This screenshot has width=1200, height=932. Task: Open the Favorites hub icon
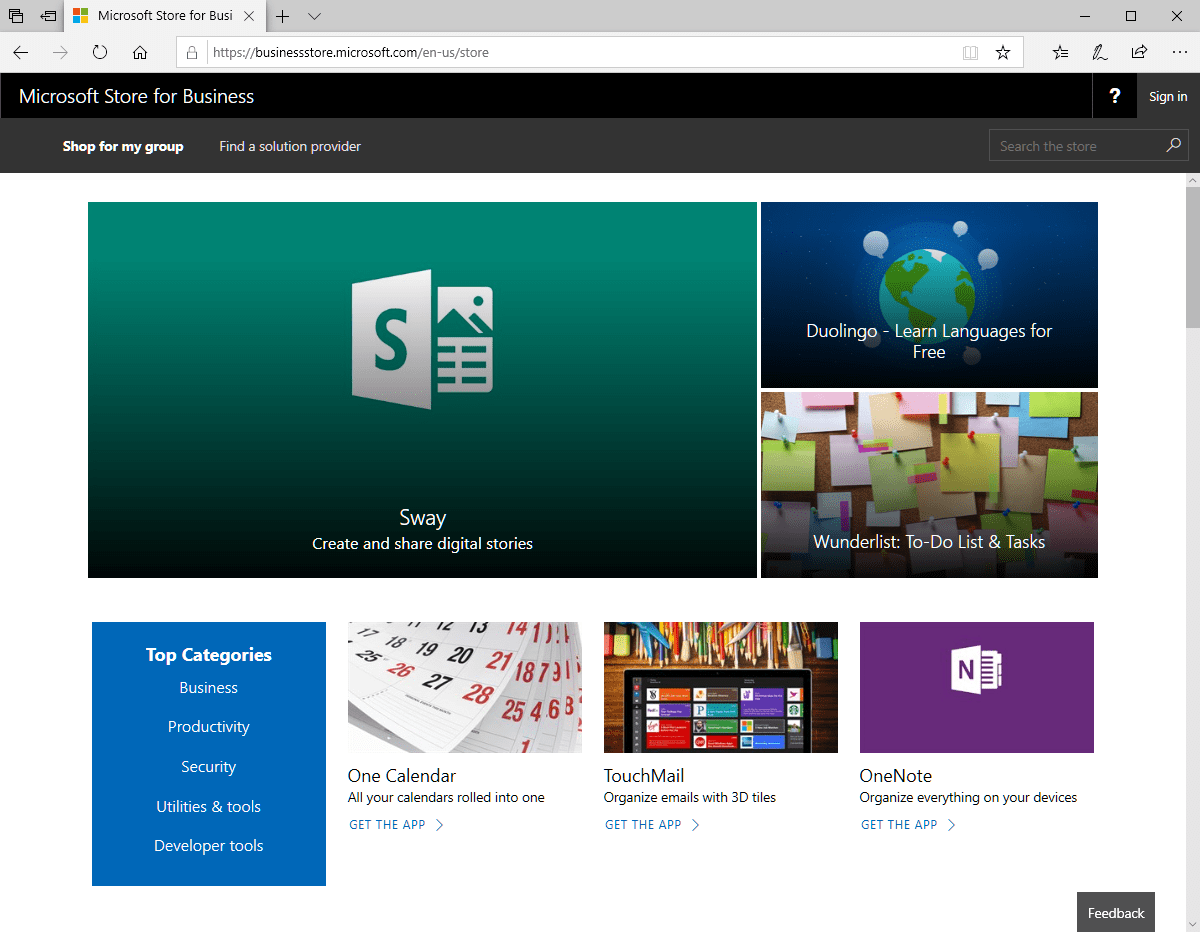click(1061, 53)
